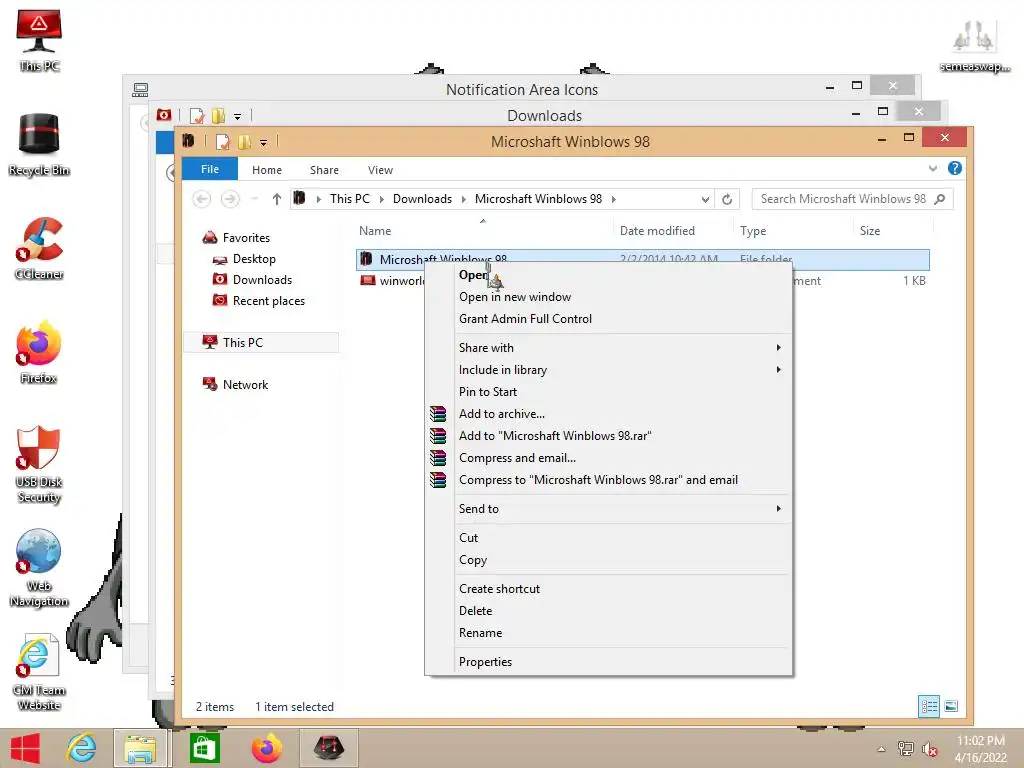
Task: Select This PC in the navigation pane
Action: 261,343
